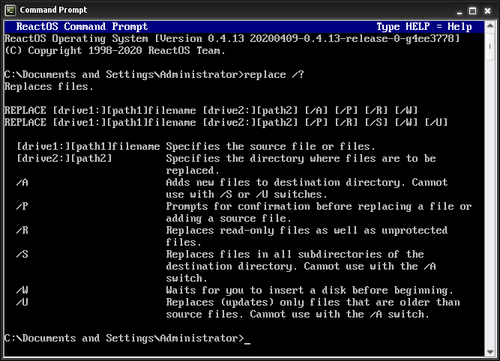
Task: Click the "Type HELP = Help" text
Action: click(x=424, y=27)
